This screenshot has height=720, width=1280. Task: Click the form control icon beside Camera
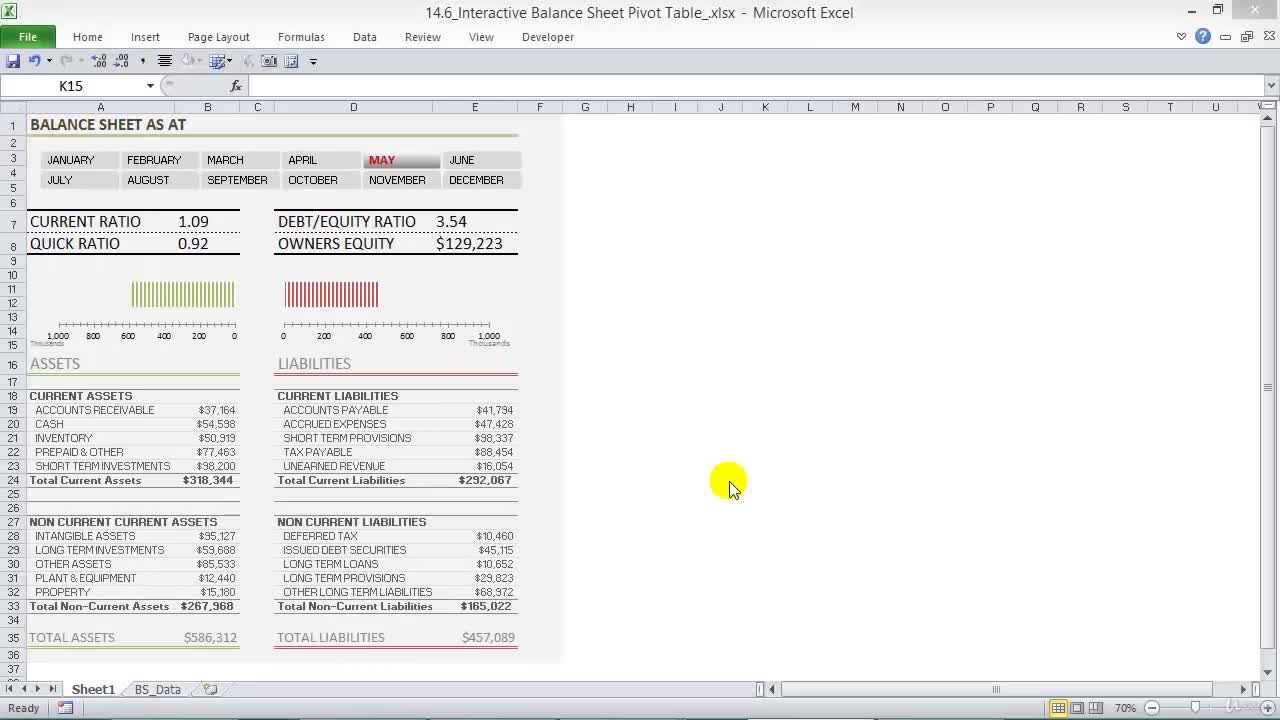pyautogui.click(x=292, y=61)
